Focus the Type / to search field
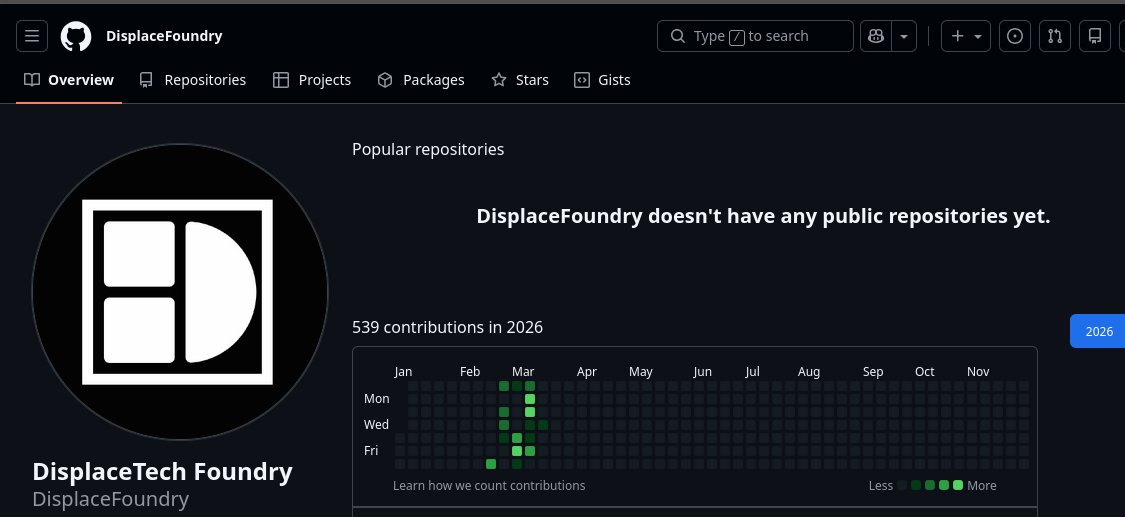Screen dimensions: 1125x517 [755, 36]
